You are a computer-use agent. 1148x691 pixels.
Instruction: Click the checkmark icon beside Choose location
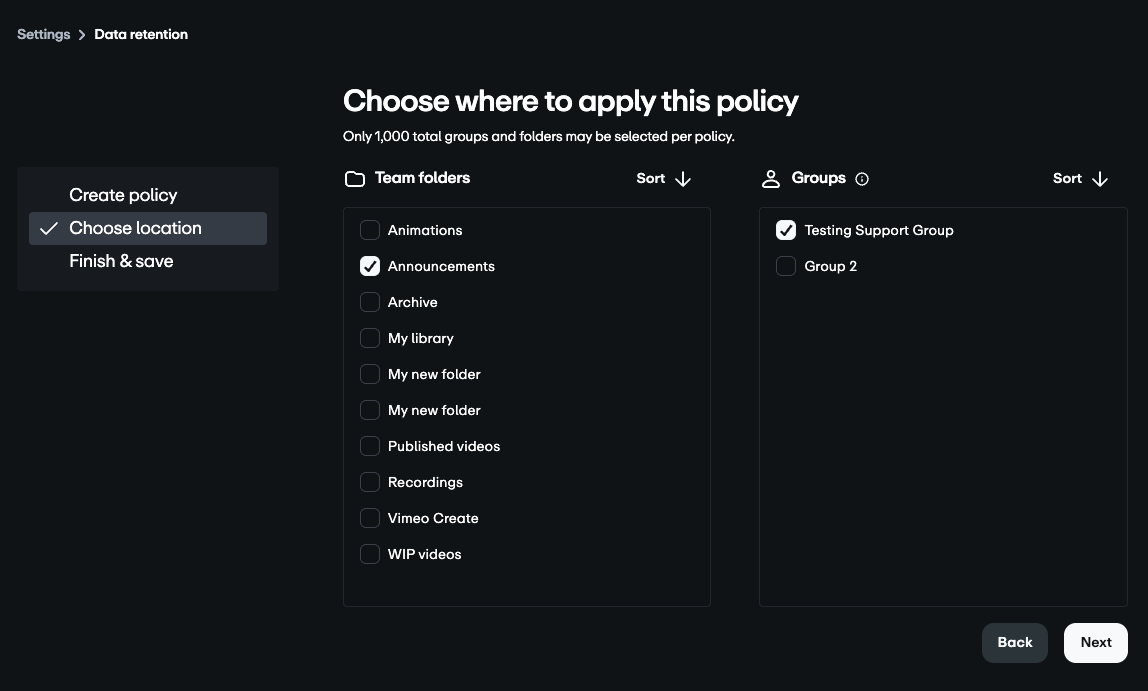coord(49,228)
